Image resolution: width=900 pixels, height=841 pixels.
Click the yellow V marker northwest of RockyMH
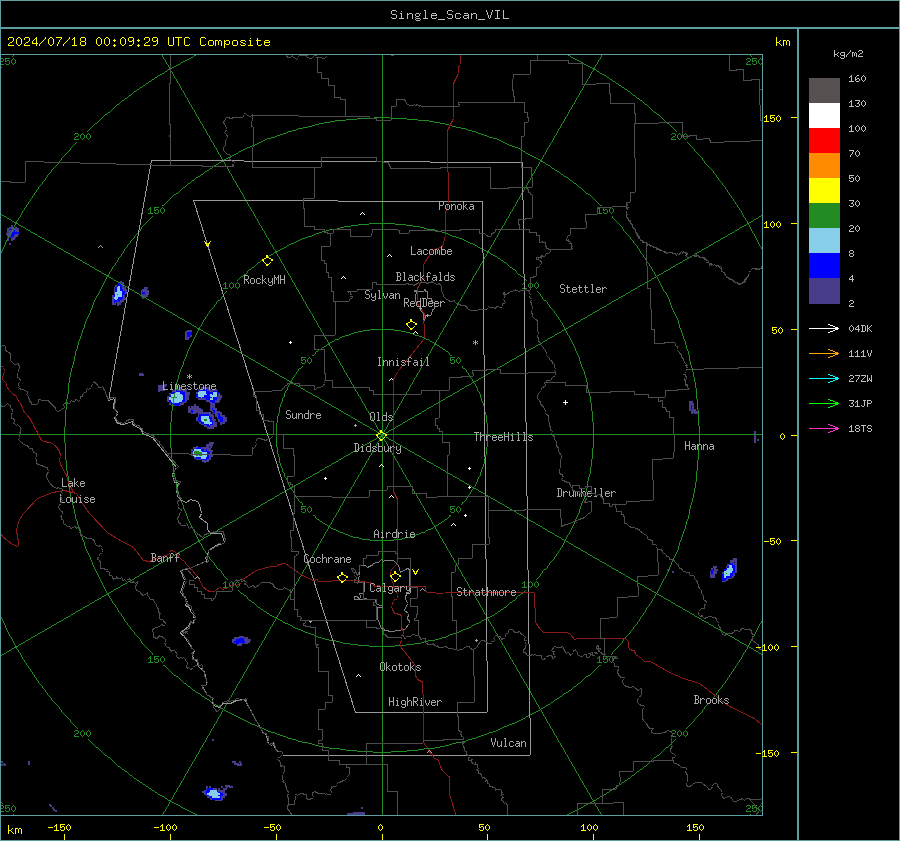(x=208, y=244)
